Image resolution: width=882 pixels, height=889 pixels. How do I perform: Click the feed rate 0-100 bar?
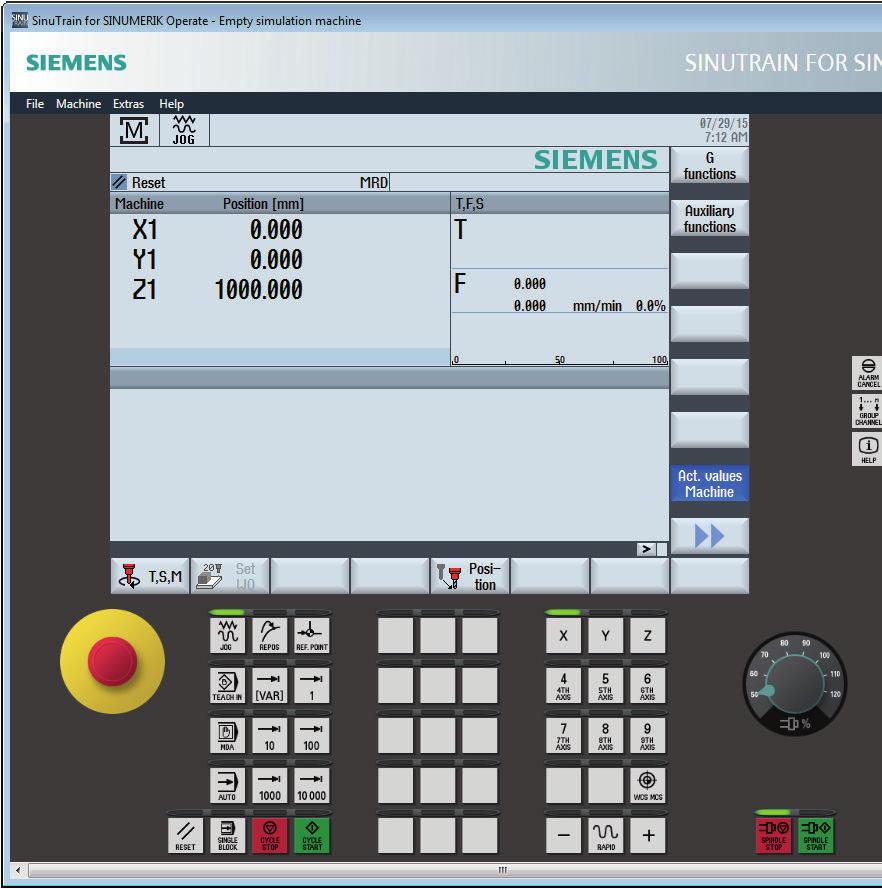pyautogui.click(x=560, y=359)
